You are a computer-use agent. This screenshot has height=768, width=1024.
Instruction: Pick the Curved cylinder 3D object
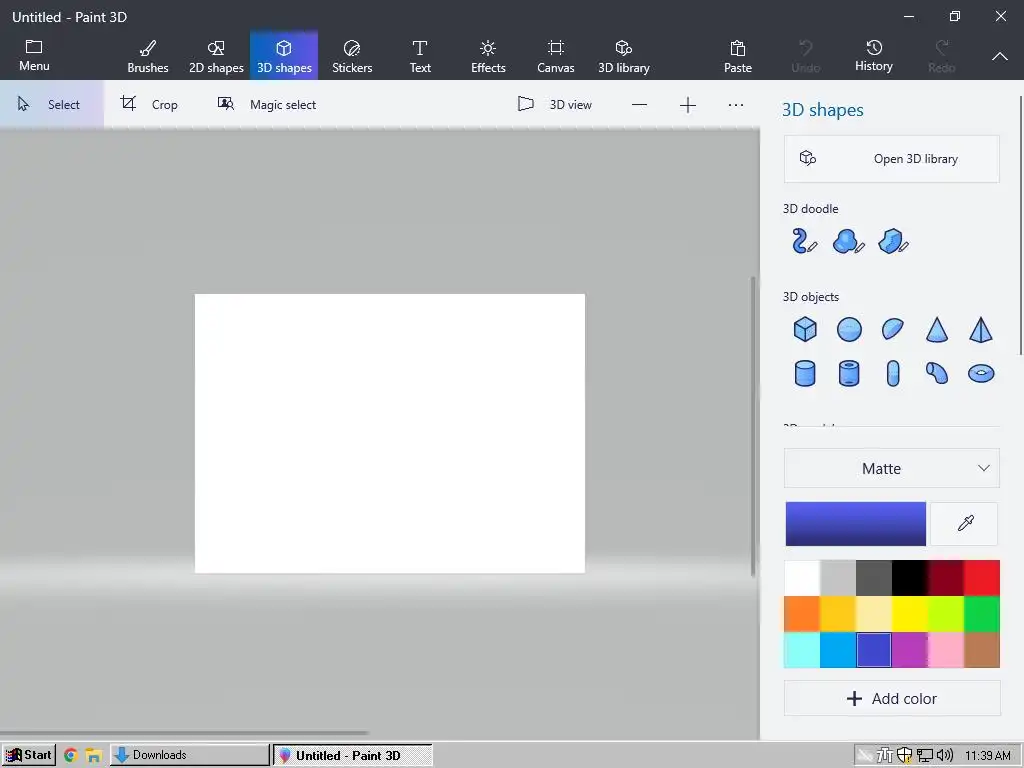(937, 374)
